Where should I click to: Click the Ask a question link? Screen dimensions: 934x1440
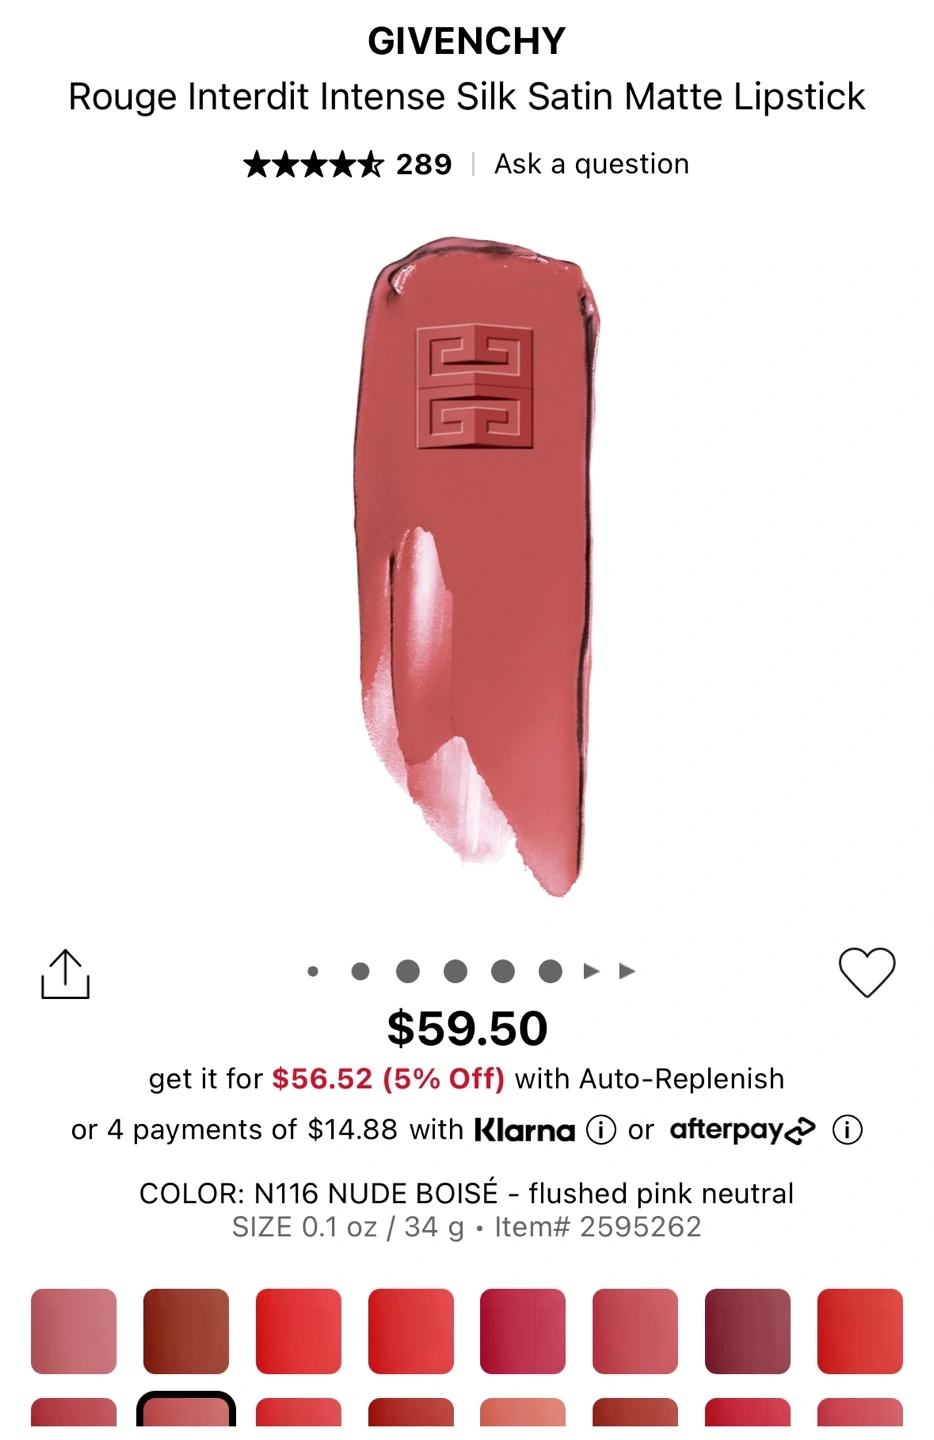coord(592,164)
